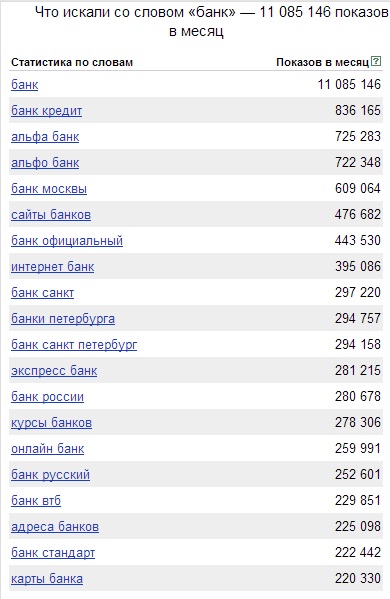Click the "экспресс банк" link

pos(54,371)
